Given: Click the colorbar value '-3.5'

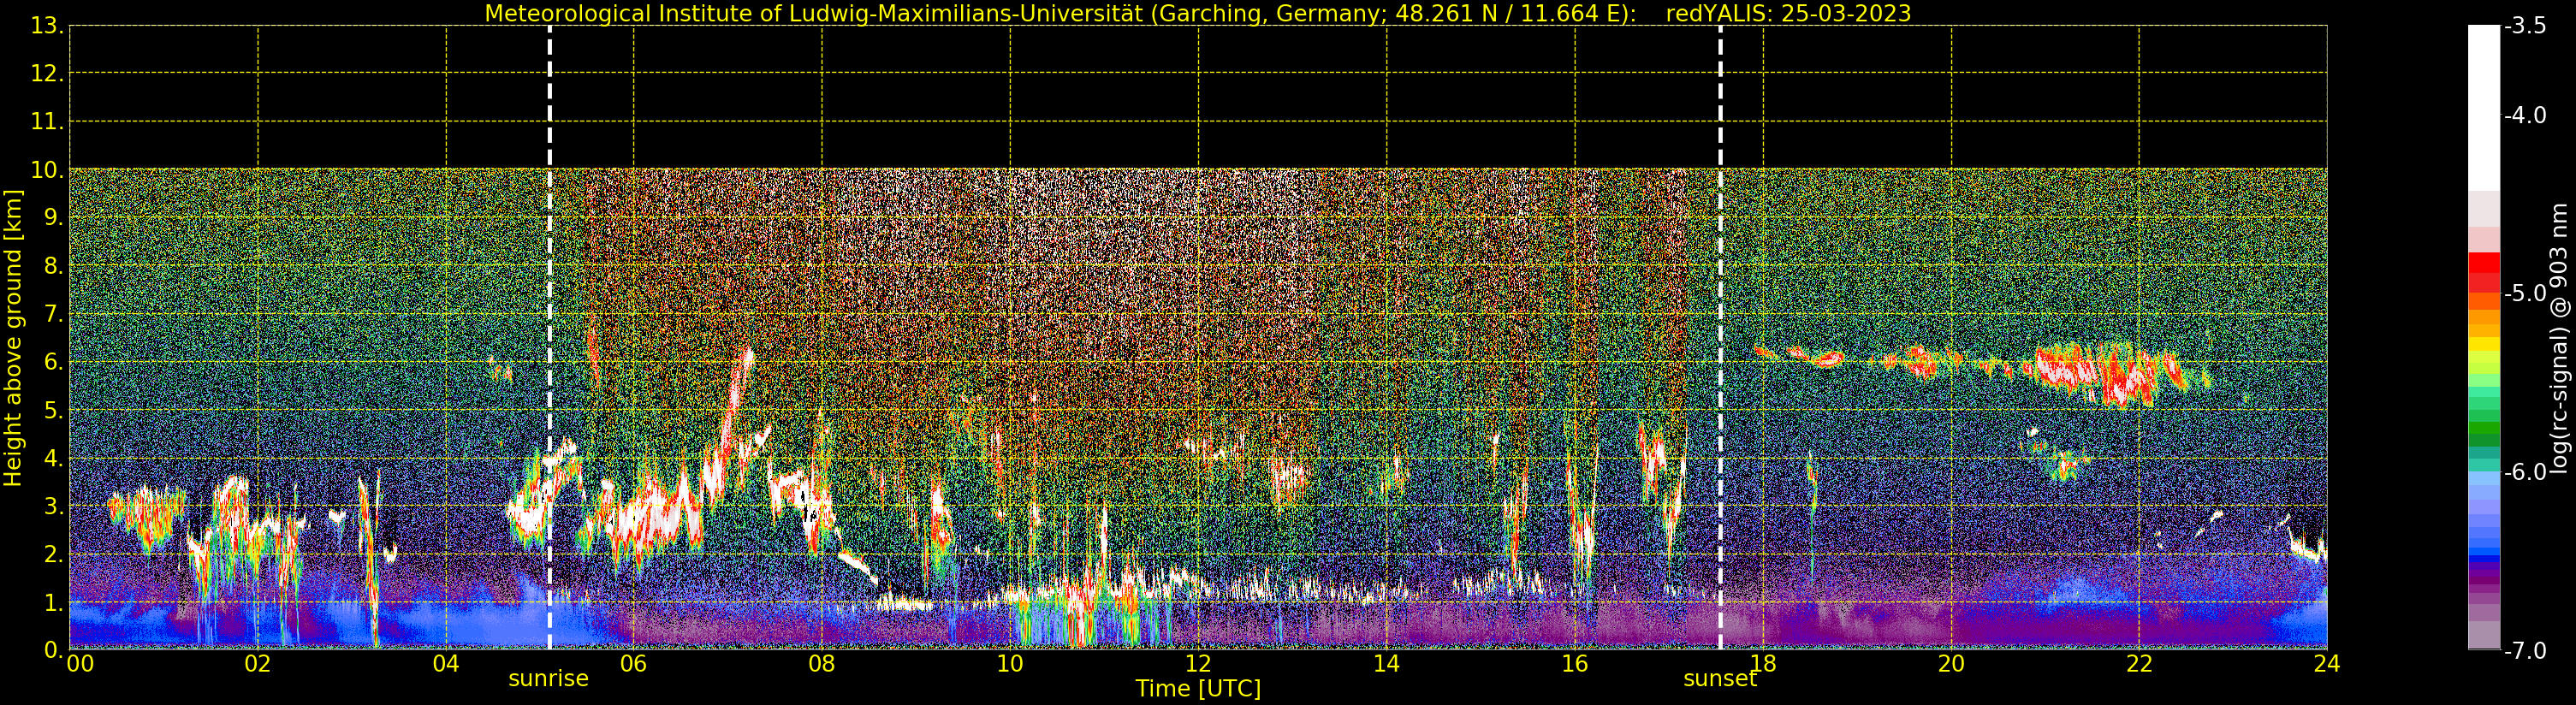Looking at the screenshot, I should pyautogui.click(x=2525, y=26).
